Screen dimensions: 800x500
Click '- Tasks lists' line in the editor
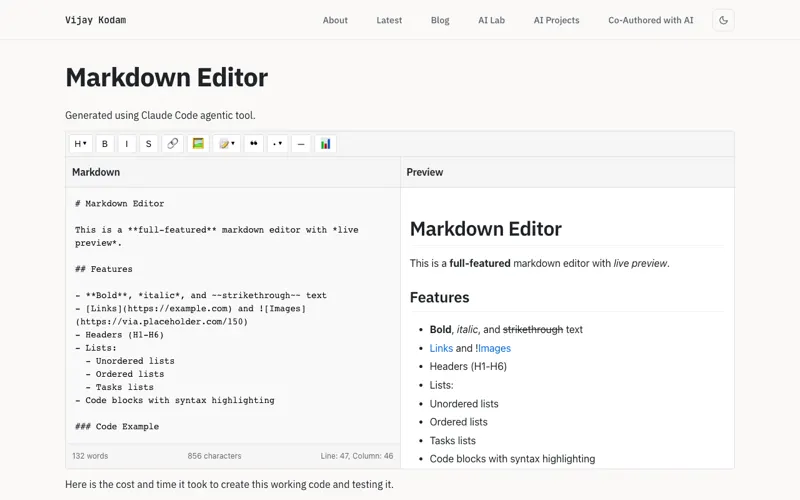coord(119,387)
